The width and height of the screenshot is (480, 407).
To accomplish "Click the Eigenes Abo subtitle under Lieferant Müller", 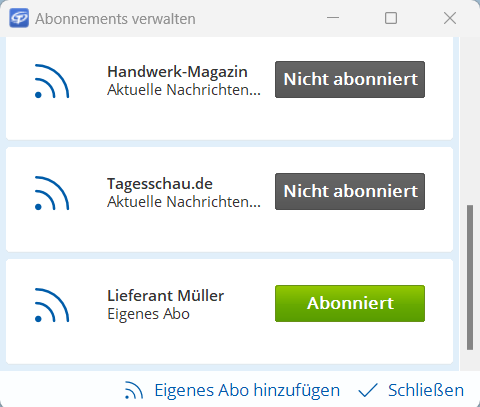I will pos(149,314).
